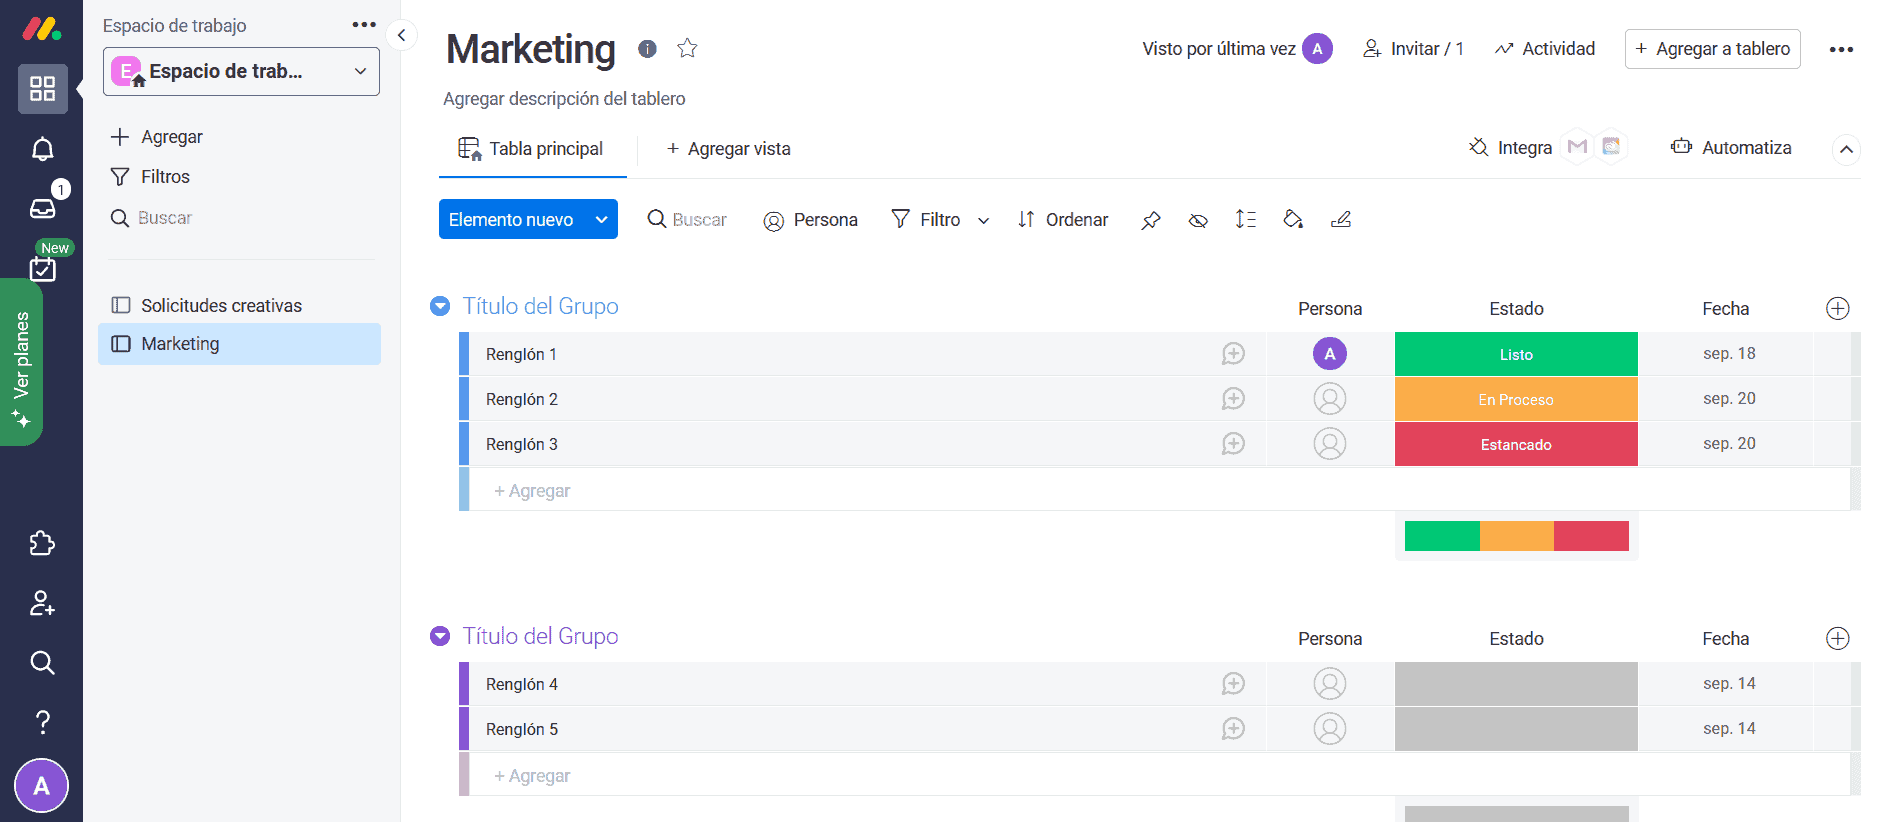Collapse the board header with up chevron
Viewport: 1894px width, 822px height.
[x=1846, y=149]
